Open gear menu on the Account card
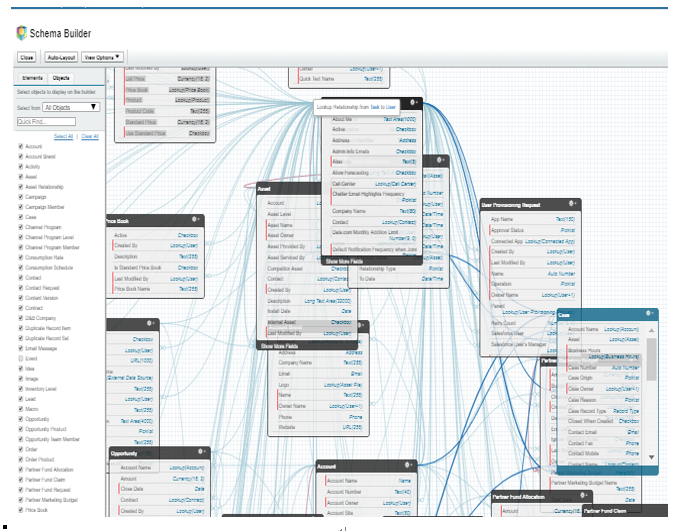This screenshot has height=531, width=690. click(x=409, y=465)
